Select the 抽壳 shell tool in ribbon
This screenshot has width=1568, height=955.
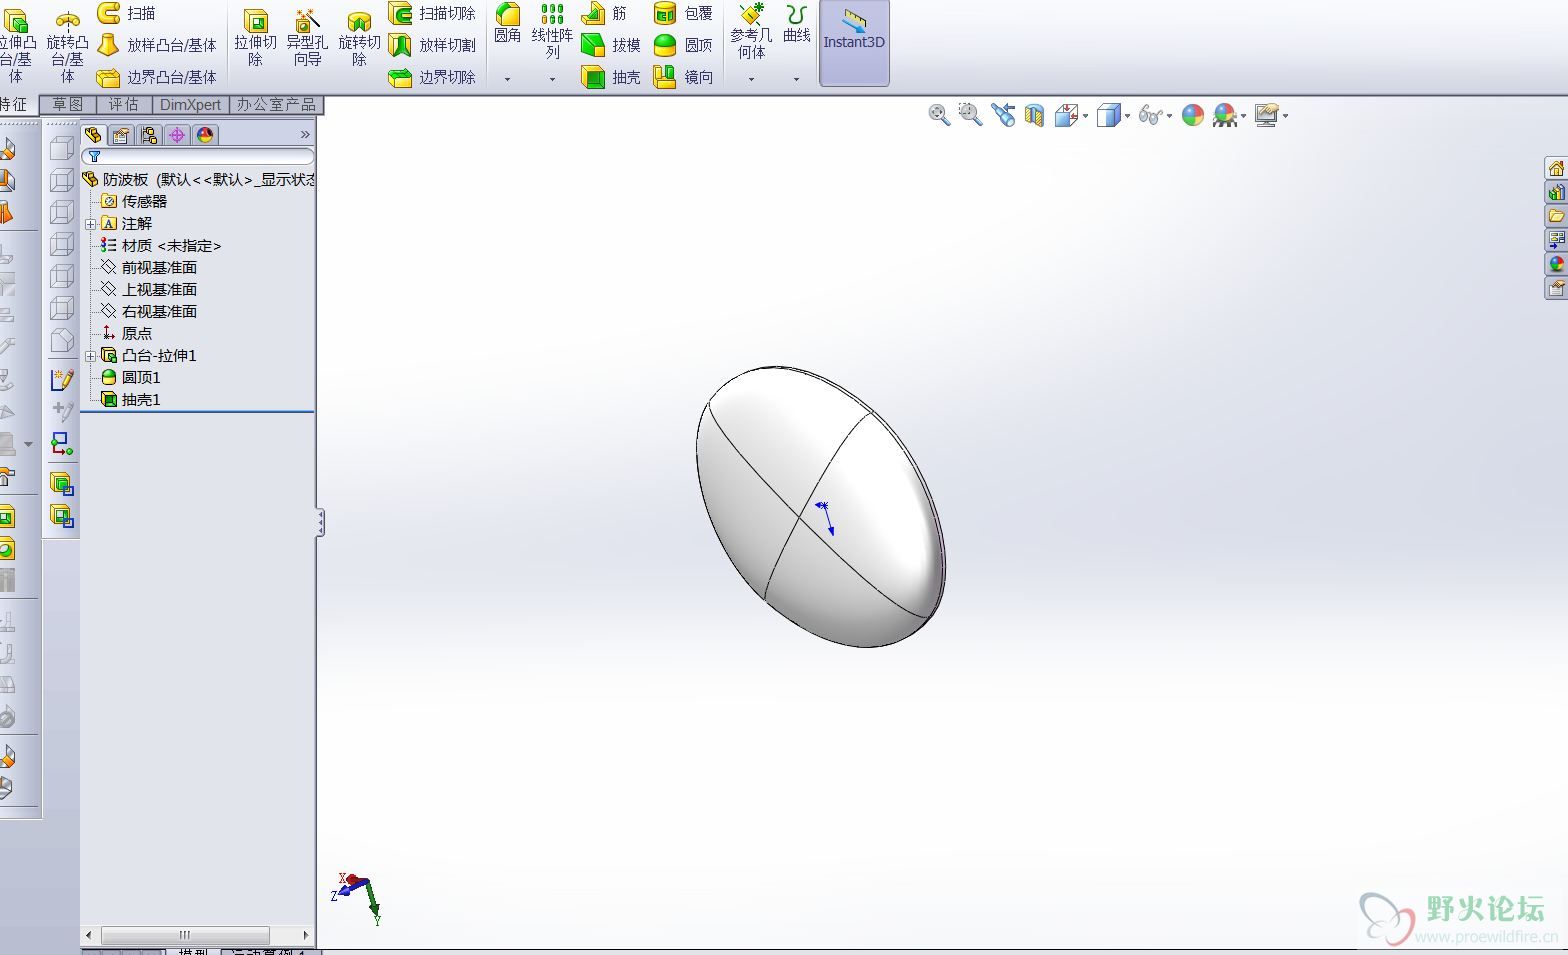coord(611,77)
